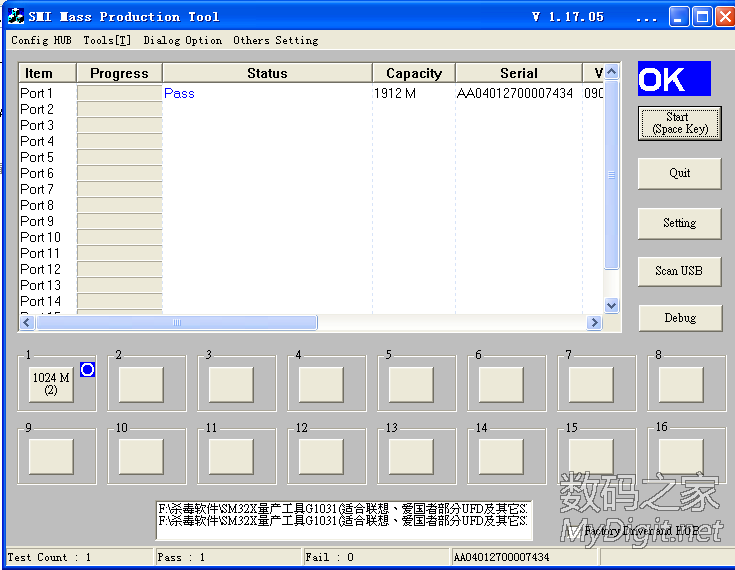Viewport: 735px width, 570px height.
Task: Select the Port 10 row
Action: pyautogui.click(x=311, y=237)
